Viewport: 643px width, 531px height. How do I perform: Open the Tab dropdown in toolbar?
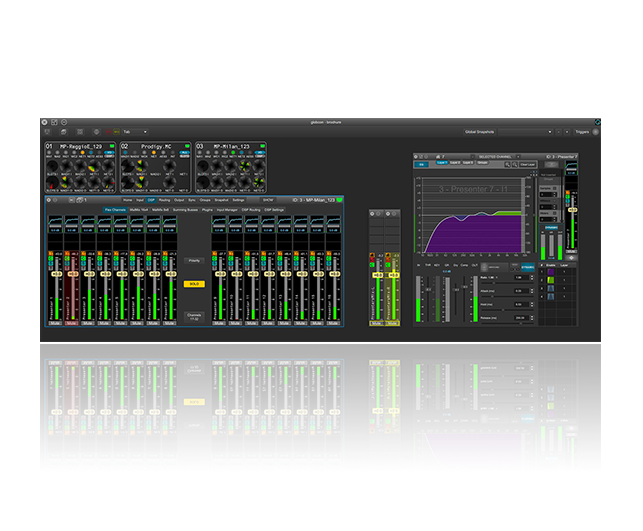(134, 131)
